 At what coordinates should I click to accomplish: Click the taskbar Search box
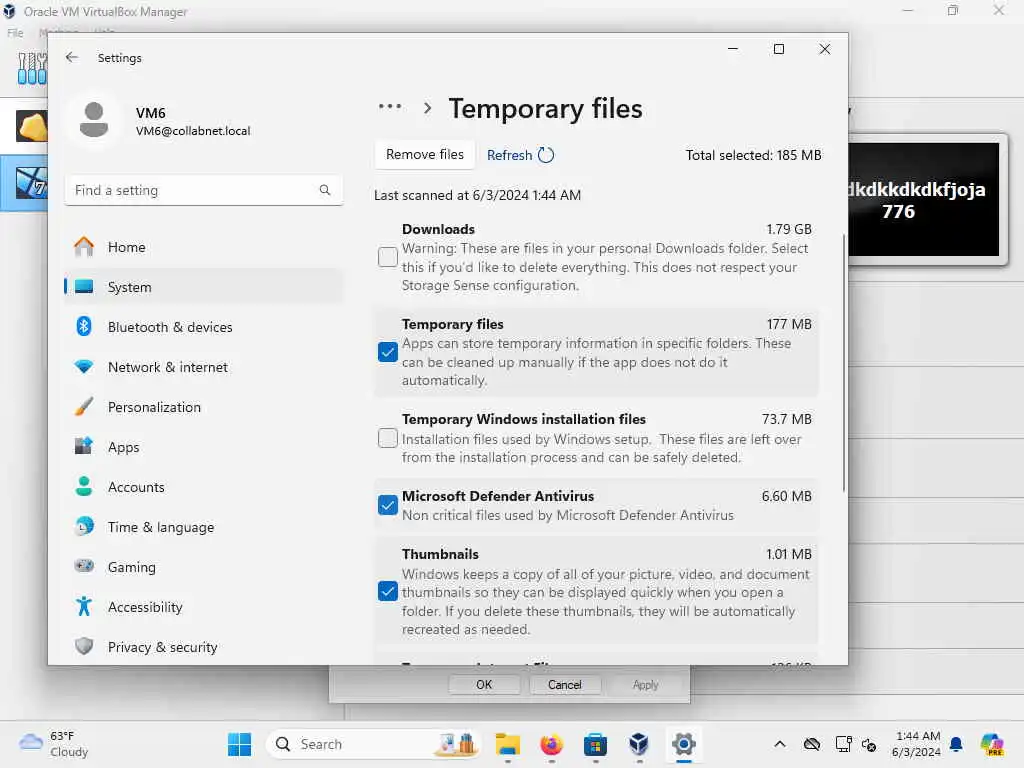[x=374, y=744]
